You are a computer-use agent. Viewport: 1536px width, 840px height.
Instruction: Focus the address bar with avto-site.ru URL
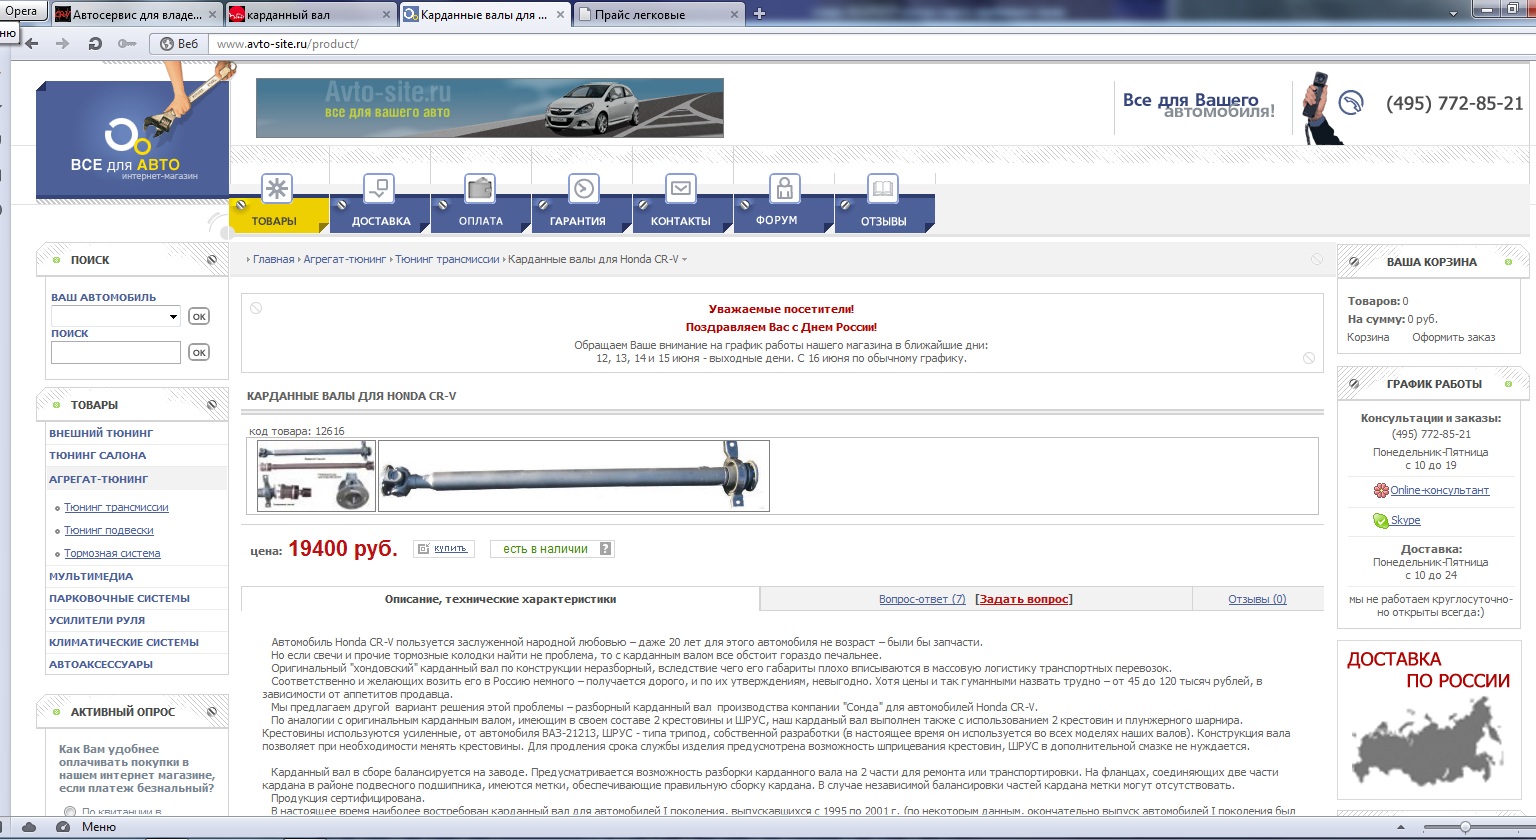click(870, 44)
